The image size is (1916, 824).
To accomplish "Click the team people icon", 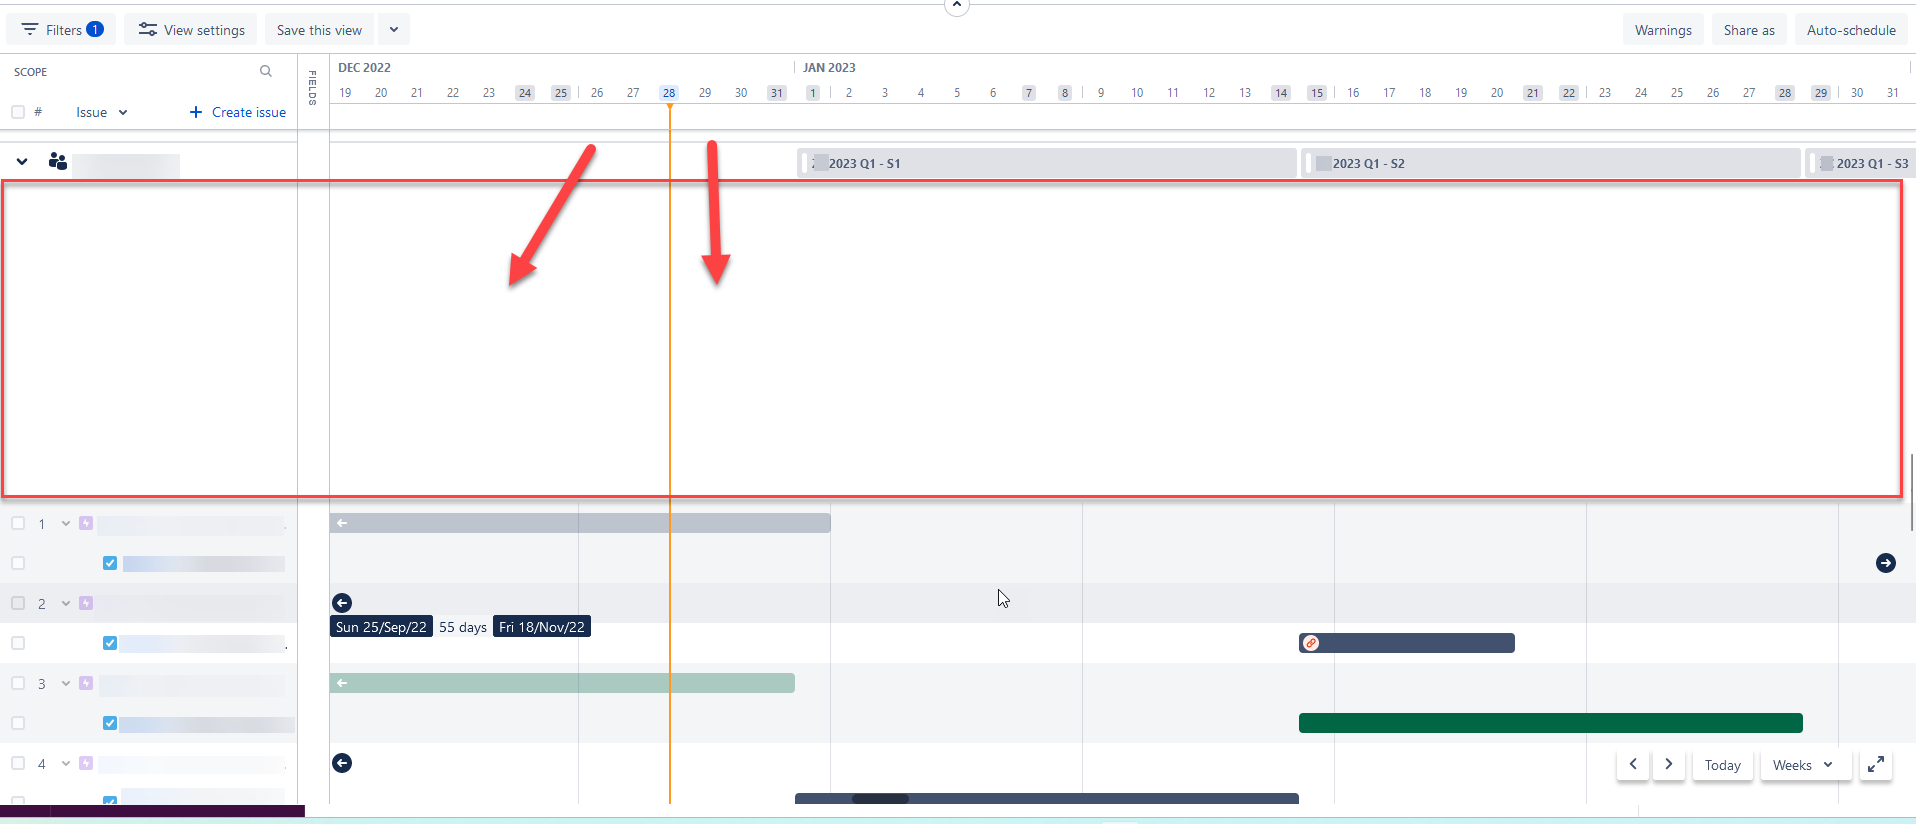I will [x=58, y=161].
